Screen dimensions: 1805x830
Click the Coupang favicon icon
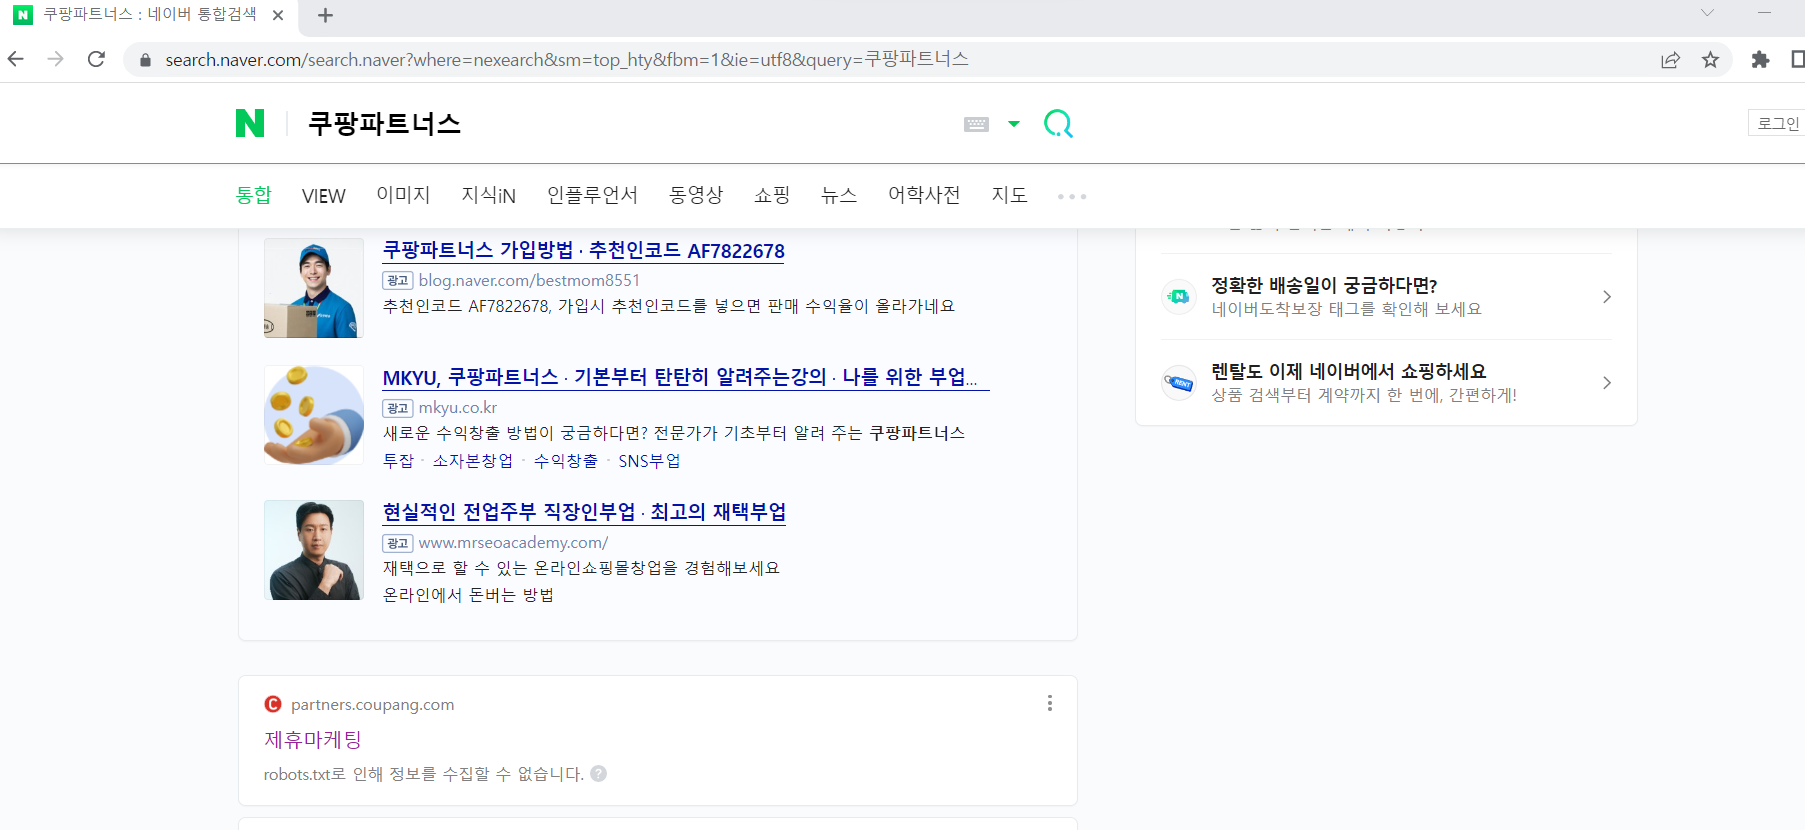click(x=273, y=704)
